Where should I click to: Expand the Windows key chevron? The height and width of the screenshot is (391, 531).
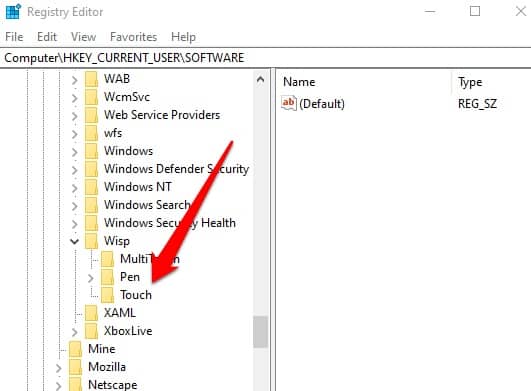(x=75, y=152)
